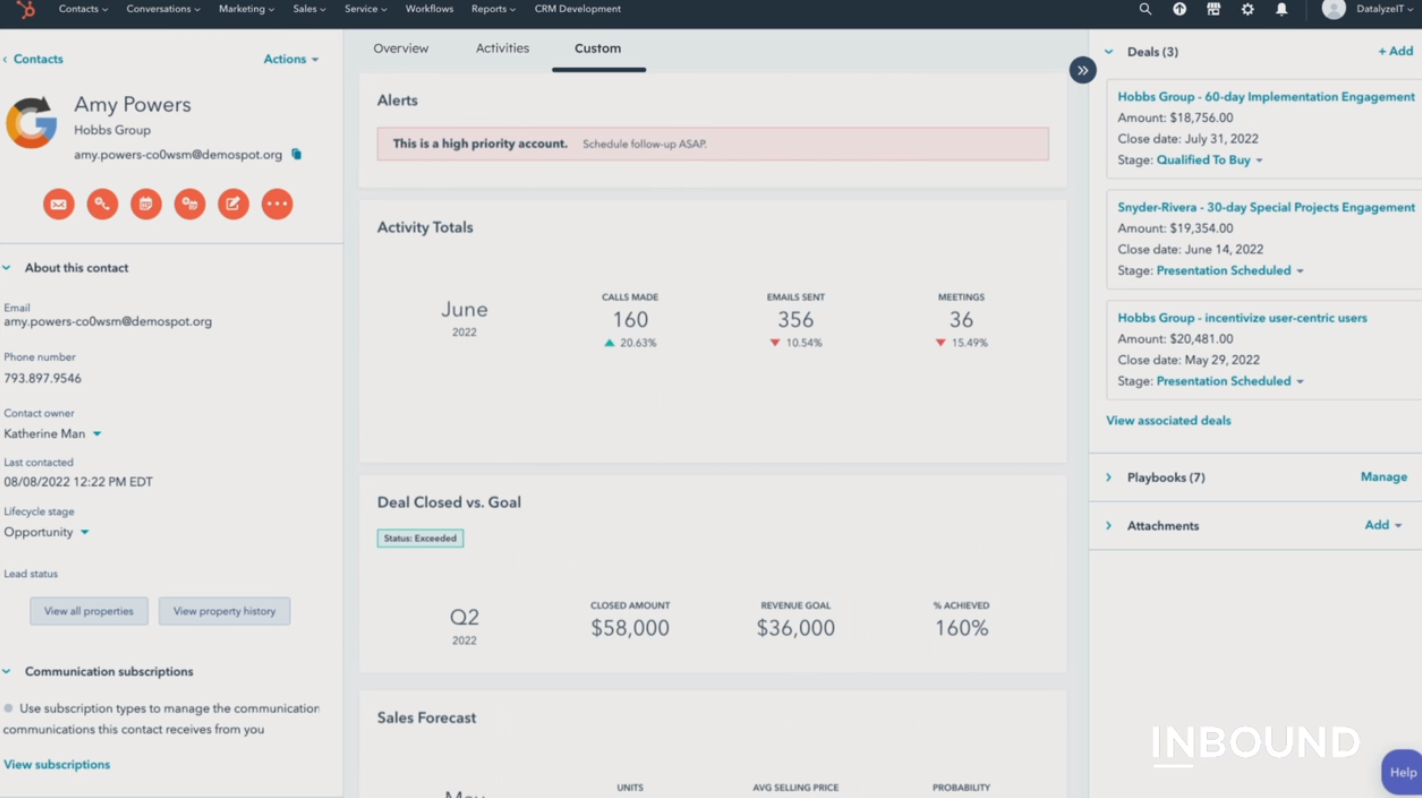The height and width of the screenshot is (798, 1422).
Task: Open the Marketing menu
Action: 246,9
